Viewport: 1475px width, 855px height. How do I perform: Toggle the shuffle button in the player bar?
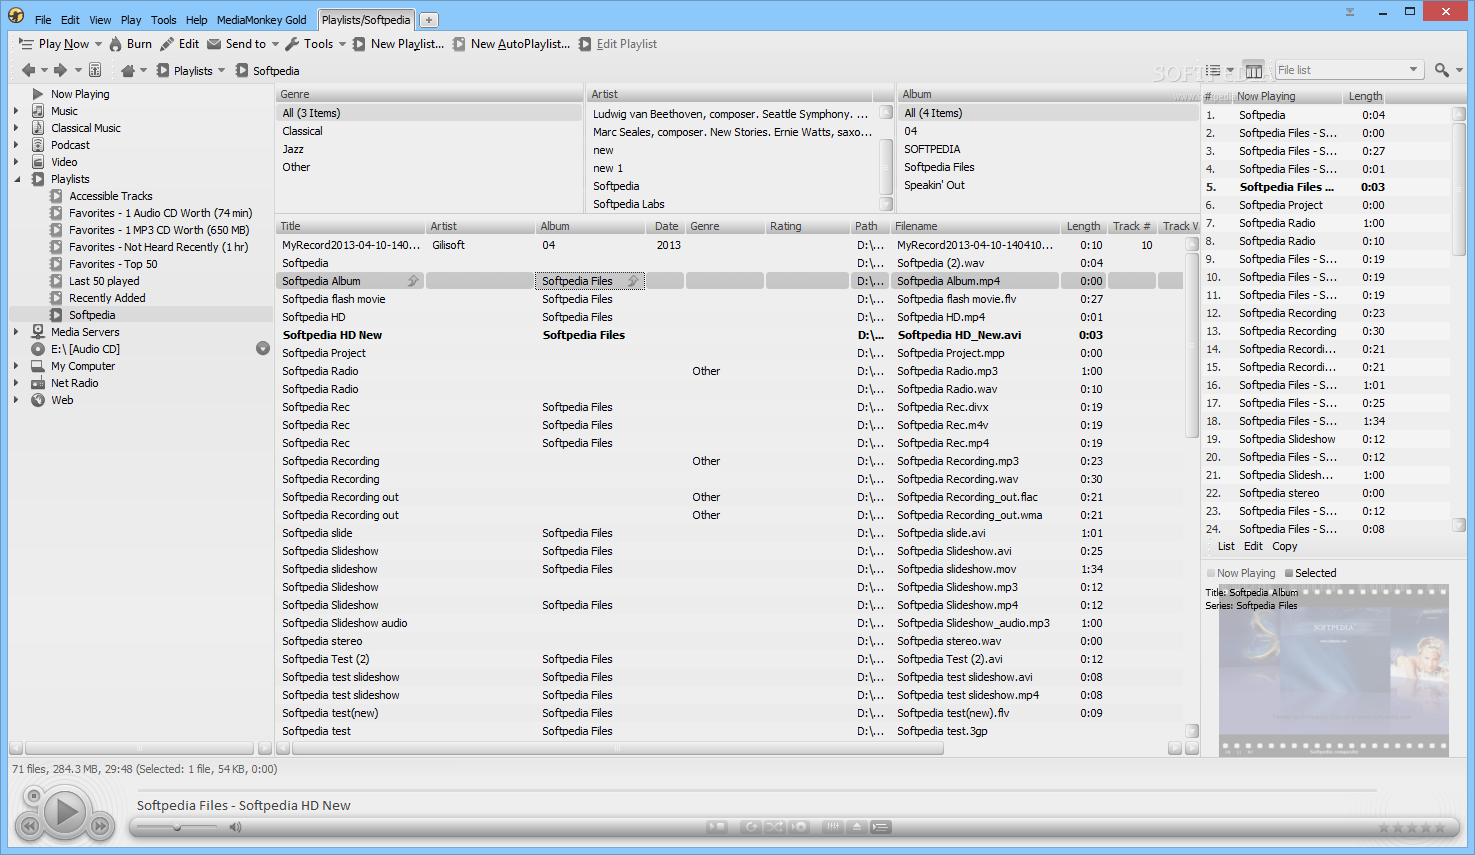(x=774, y=827)
